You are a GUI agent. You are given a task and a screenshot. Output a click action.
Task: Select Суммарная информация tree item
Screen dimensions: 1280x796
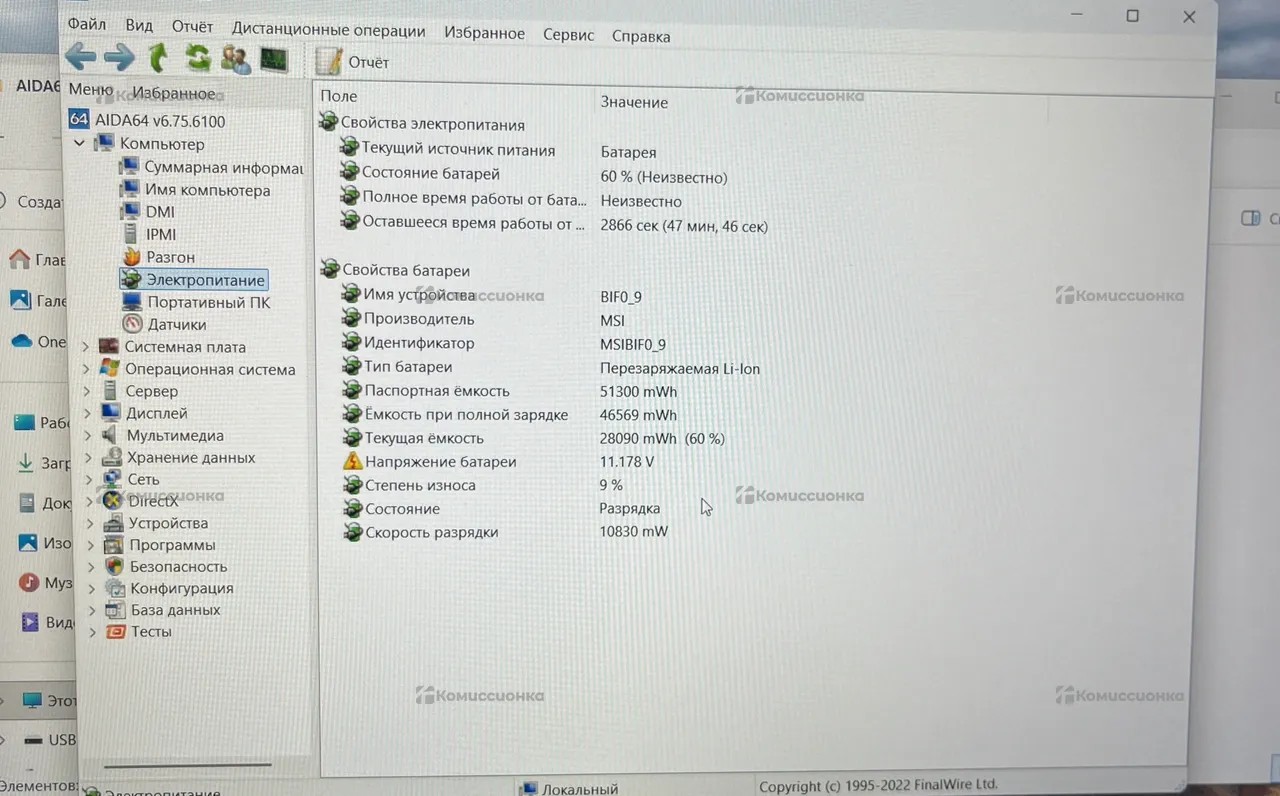coord(211,167)
